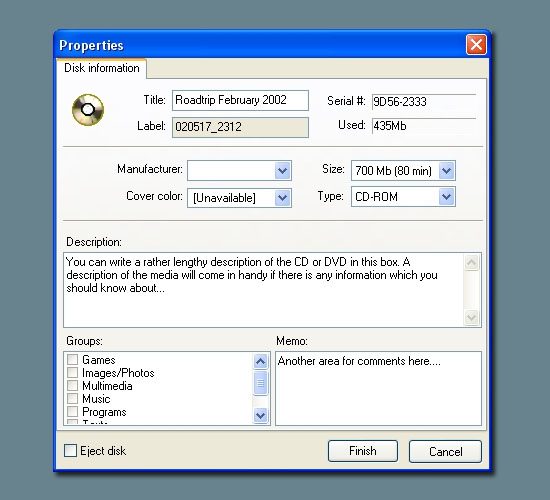Click inside the Memo text box
This screenshot has height=500, width=550.
tap(378, 388)
